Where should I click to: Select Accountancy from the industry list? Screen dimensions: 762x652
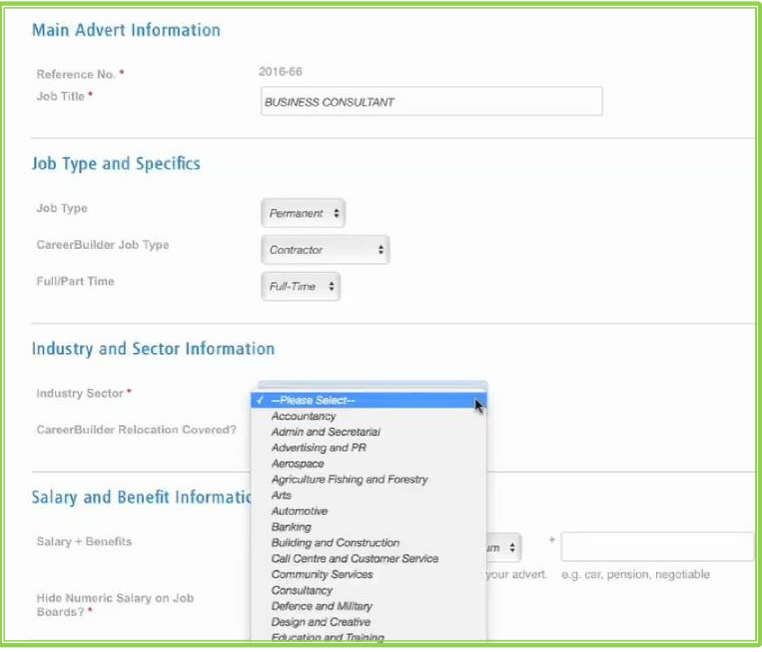[304, 416]
